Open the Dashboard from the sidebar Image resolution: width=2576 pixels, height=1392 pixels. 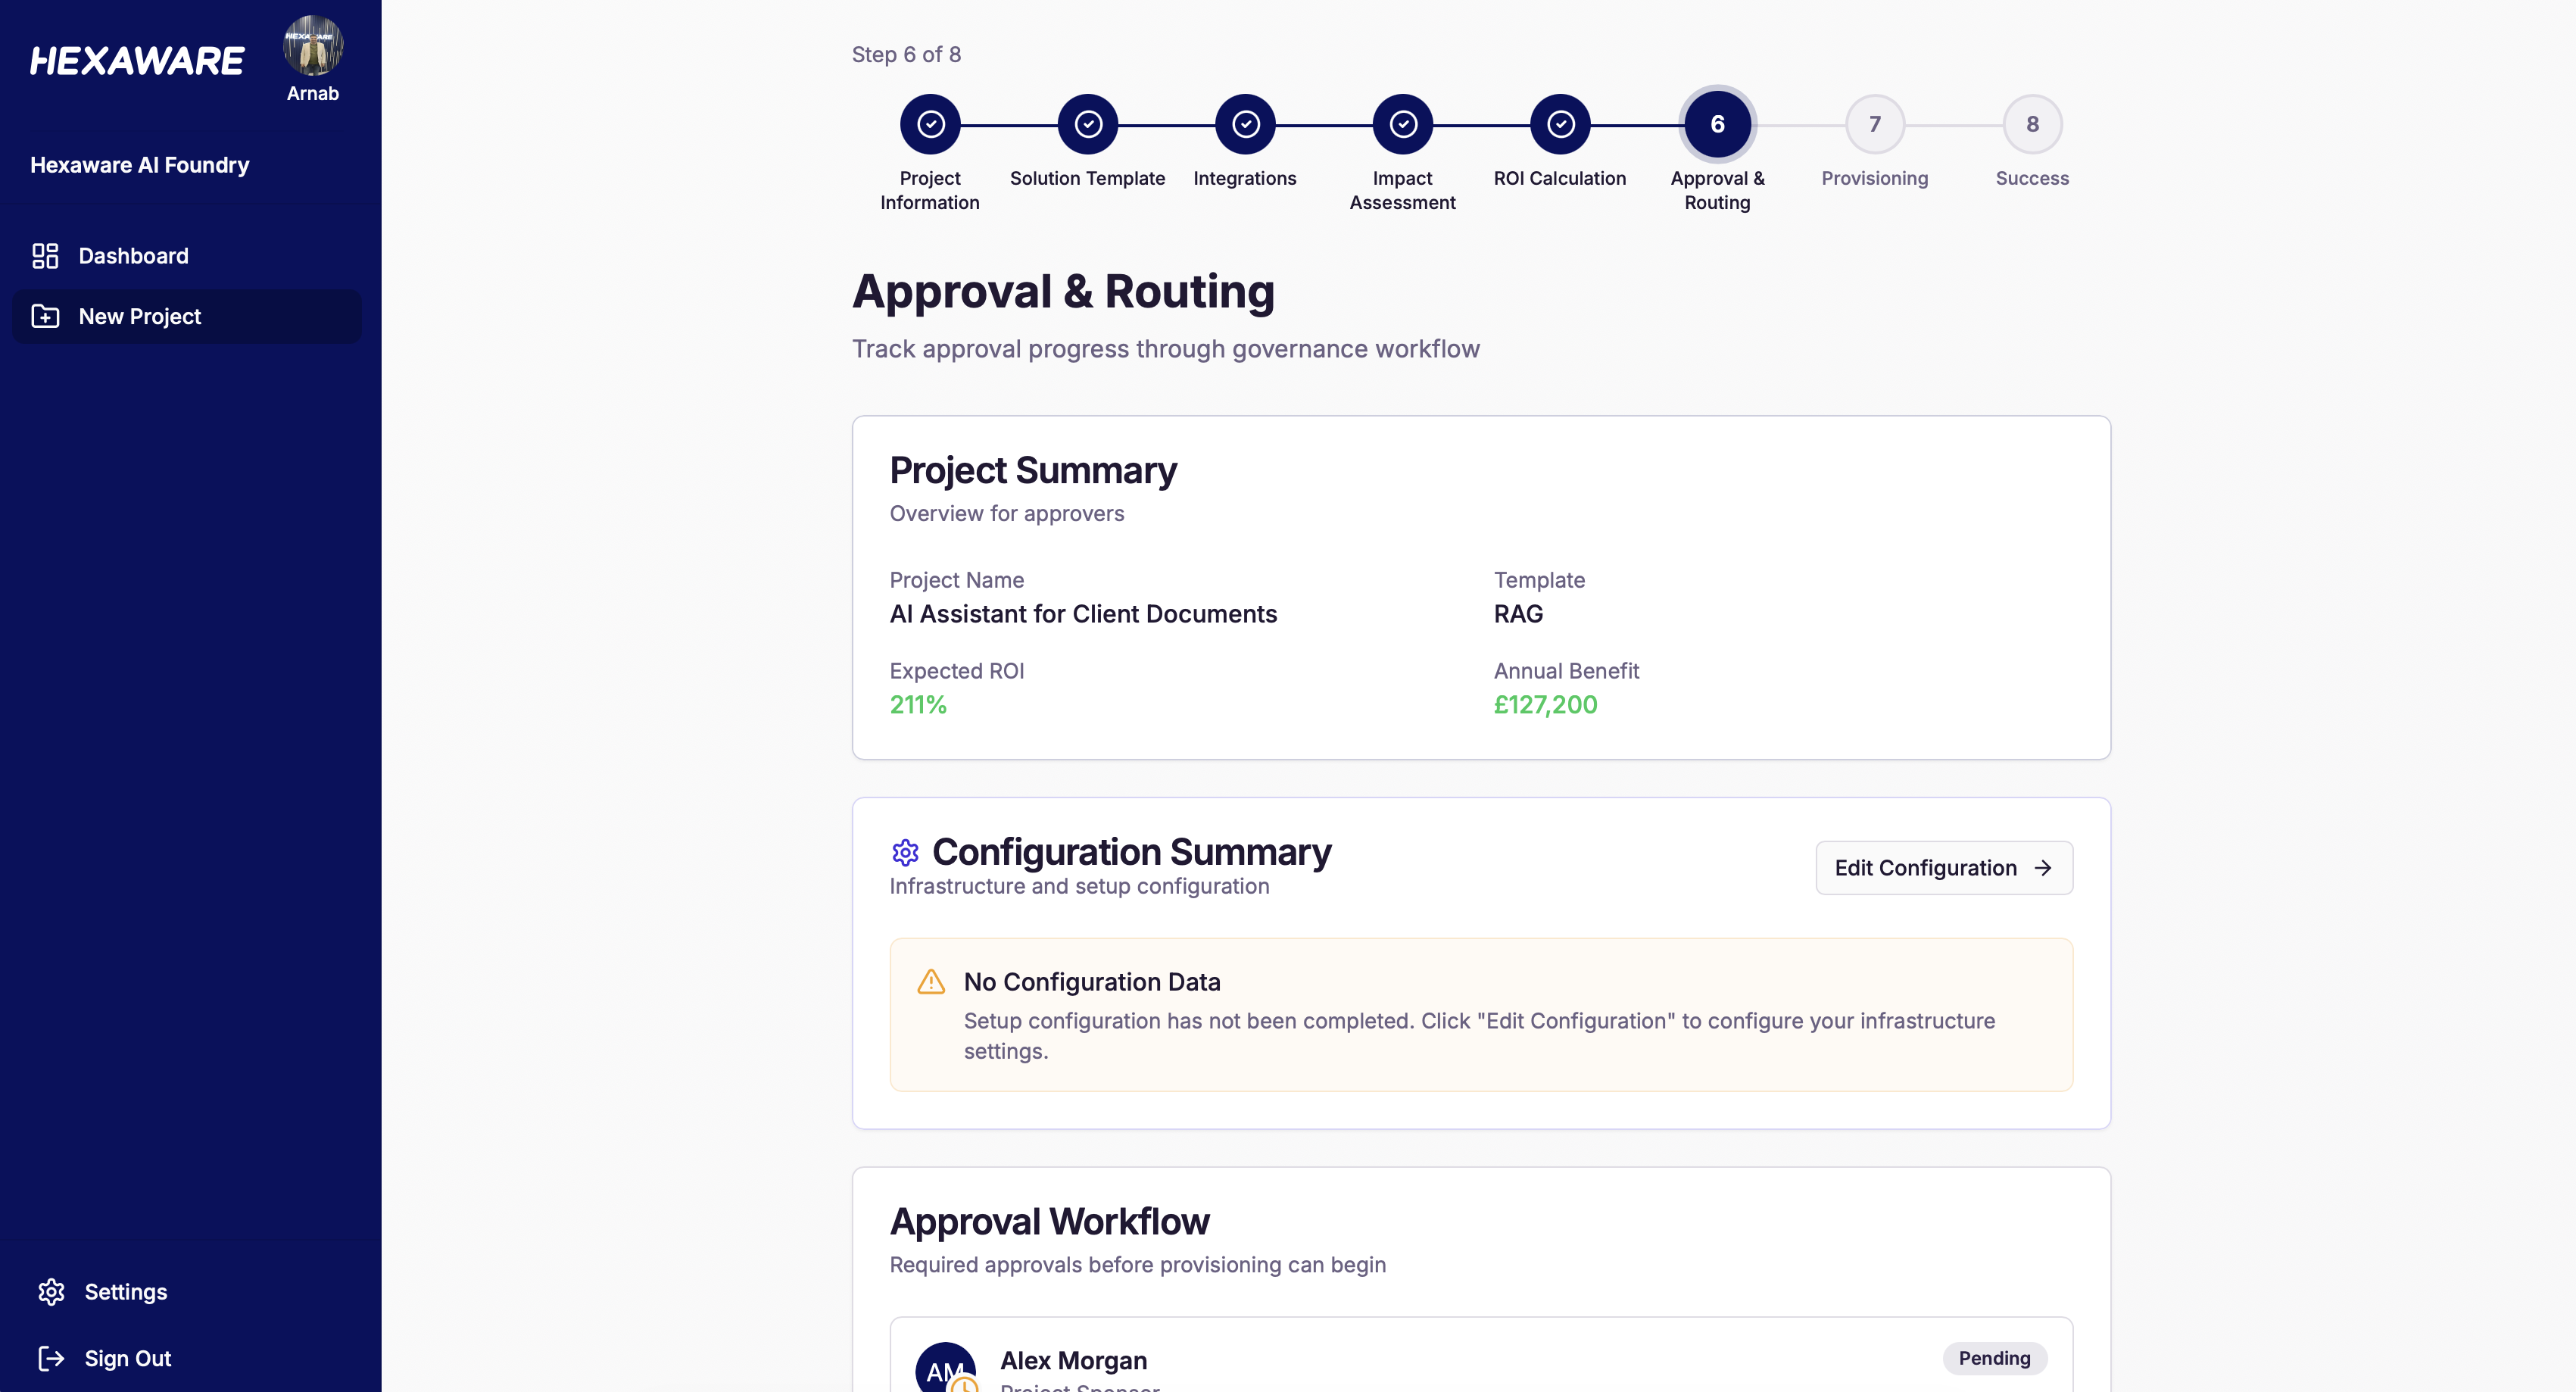(x=133, y=256)
